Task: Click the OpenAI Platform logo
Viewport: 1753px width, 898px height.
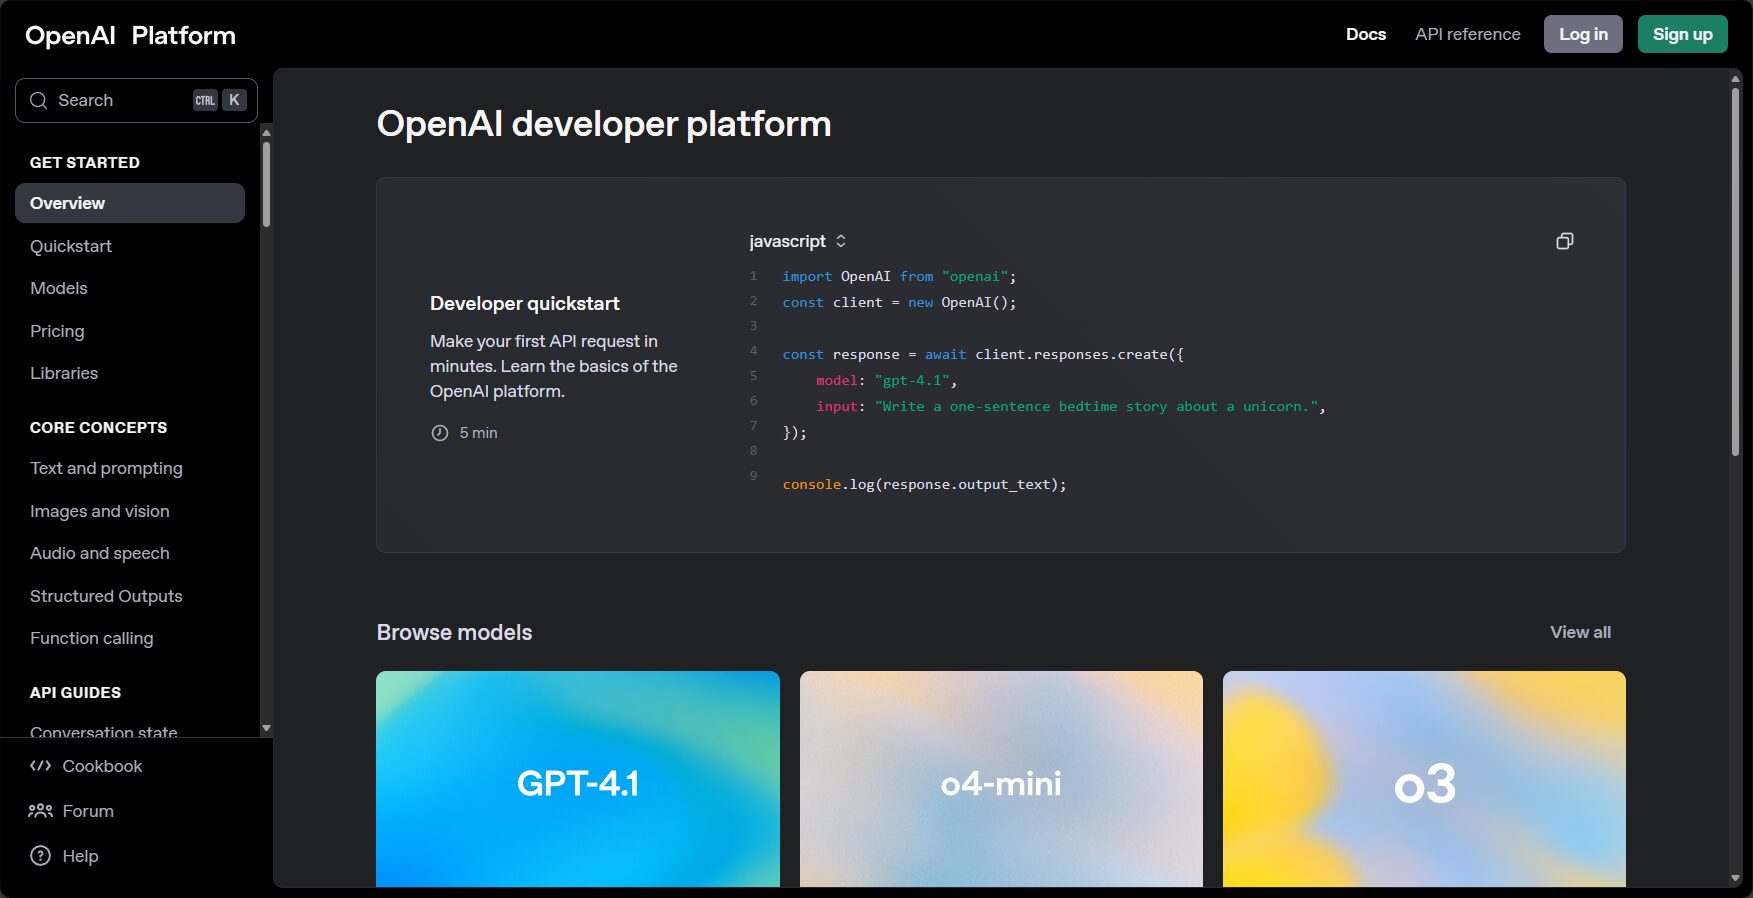Action: click(x=130, y=36)
